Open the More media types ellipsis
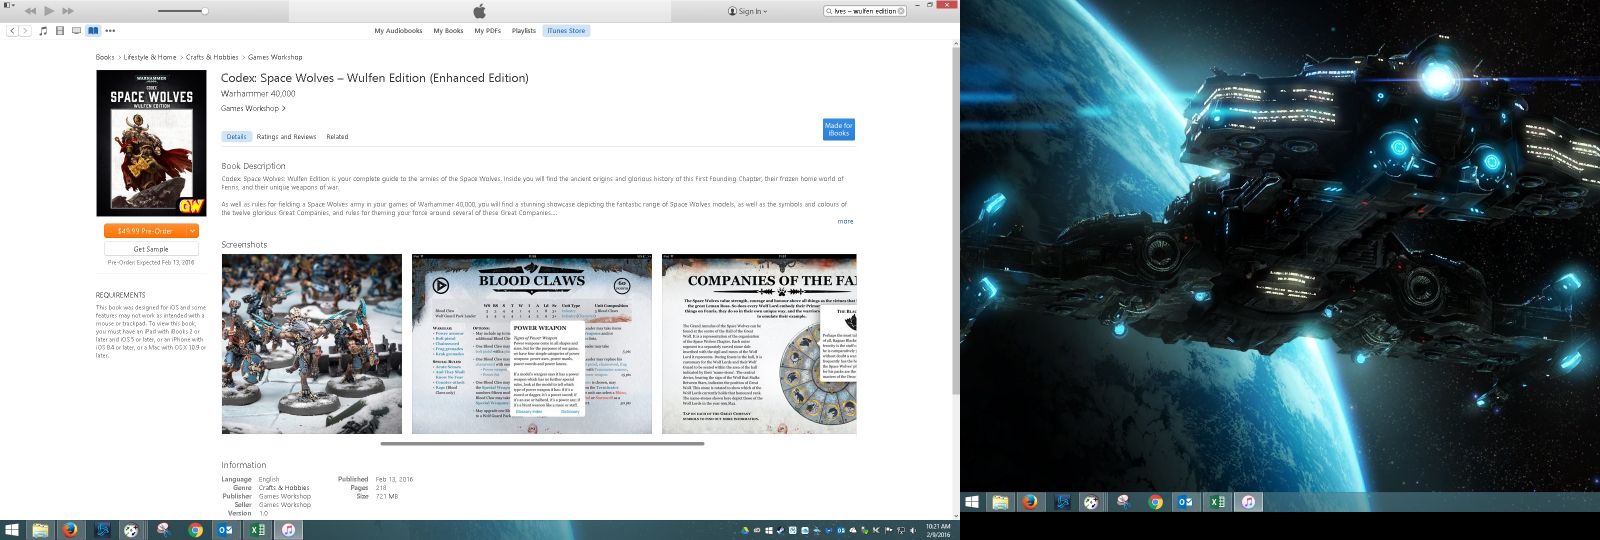Viewport: 1600px width, 540px height. tap(110, 31)
